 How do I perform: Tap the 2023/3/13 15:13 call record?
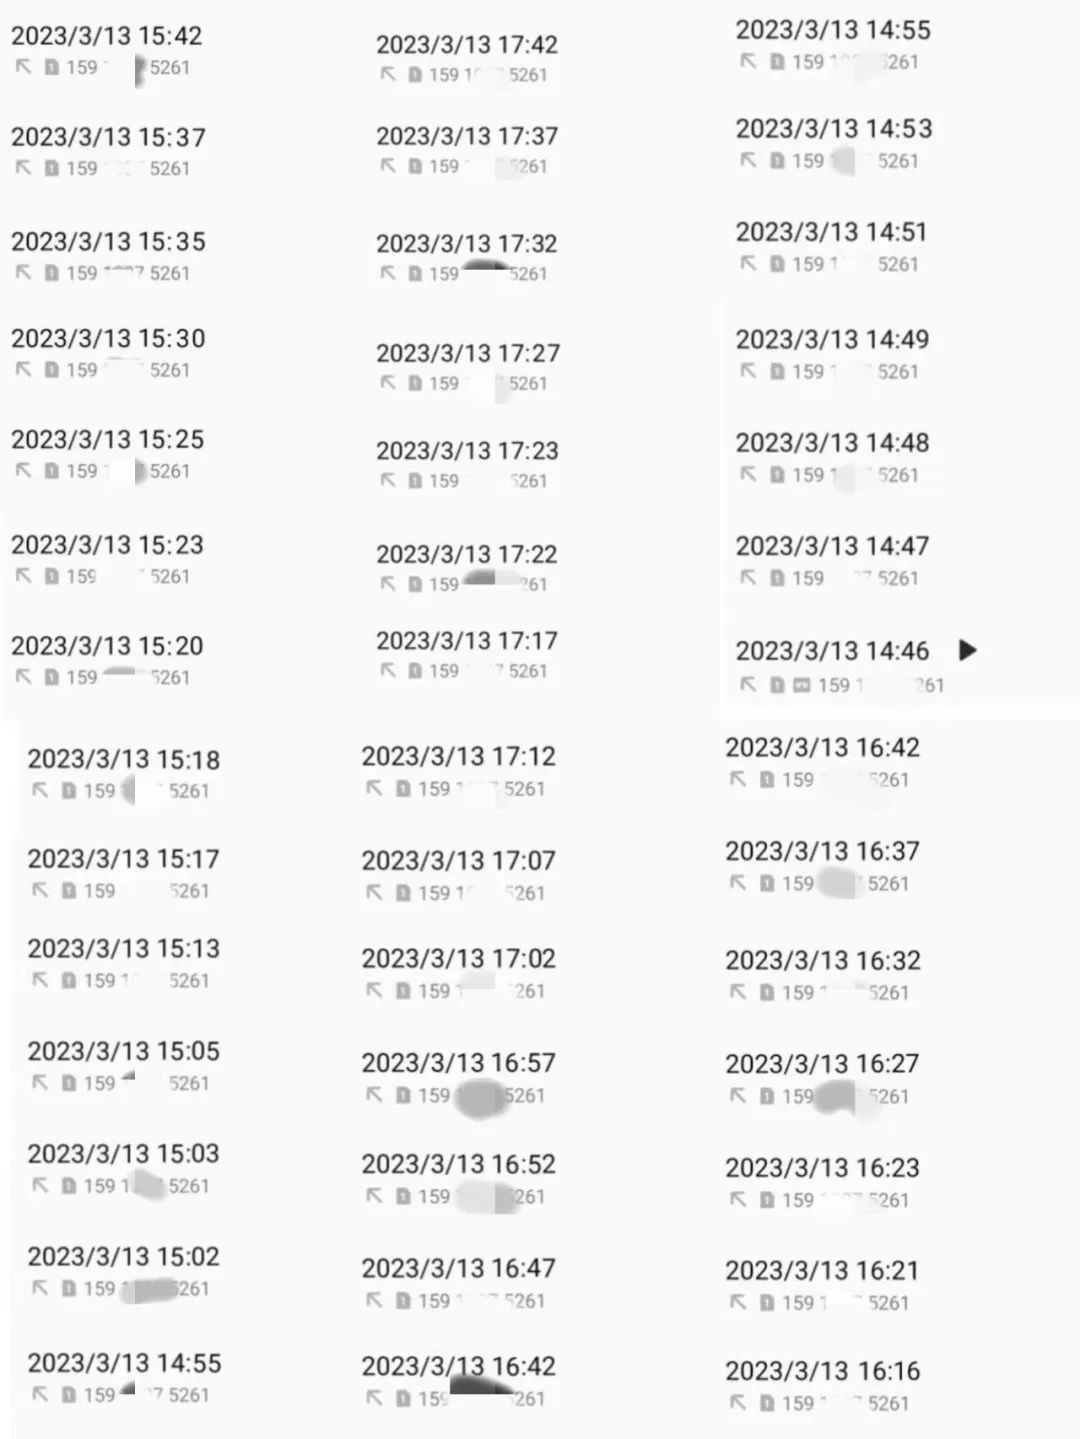click(x=123, y=949)
